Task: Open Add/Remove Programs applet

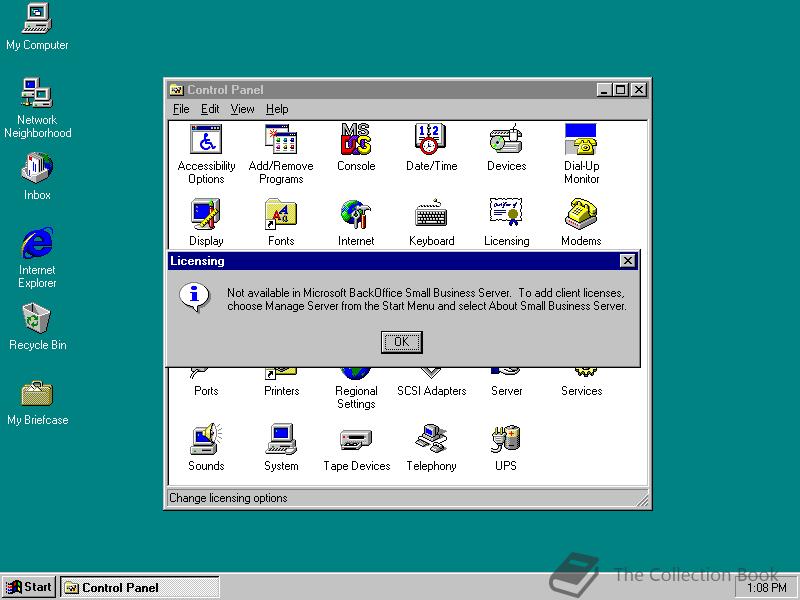Action: click(x=281, y=154)
